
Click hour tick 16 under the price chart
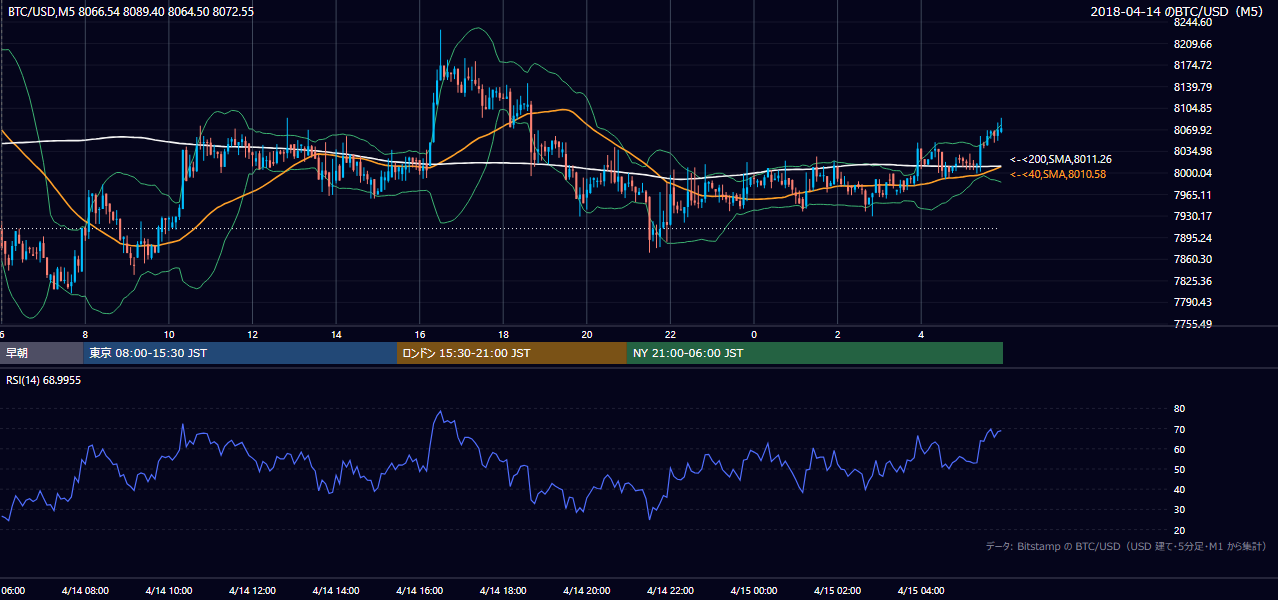(420, 334)
